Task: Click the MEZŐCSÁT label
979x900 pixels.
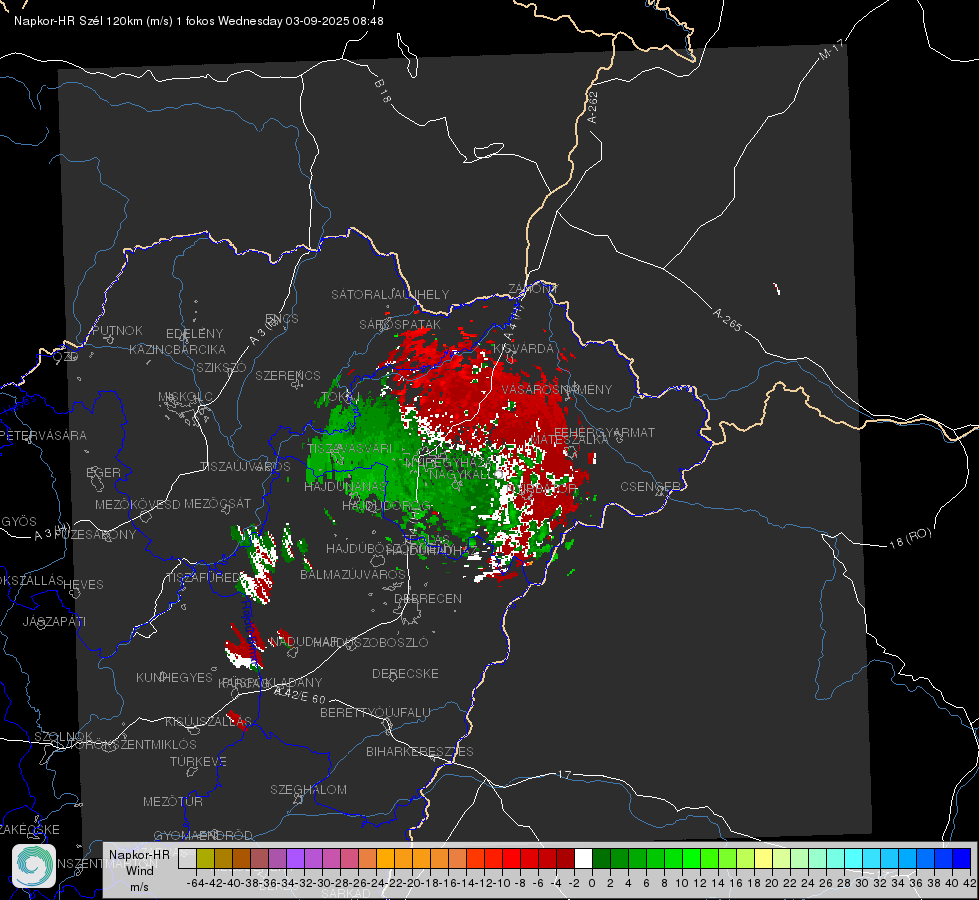Action: tap(218, 503)
